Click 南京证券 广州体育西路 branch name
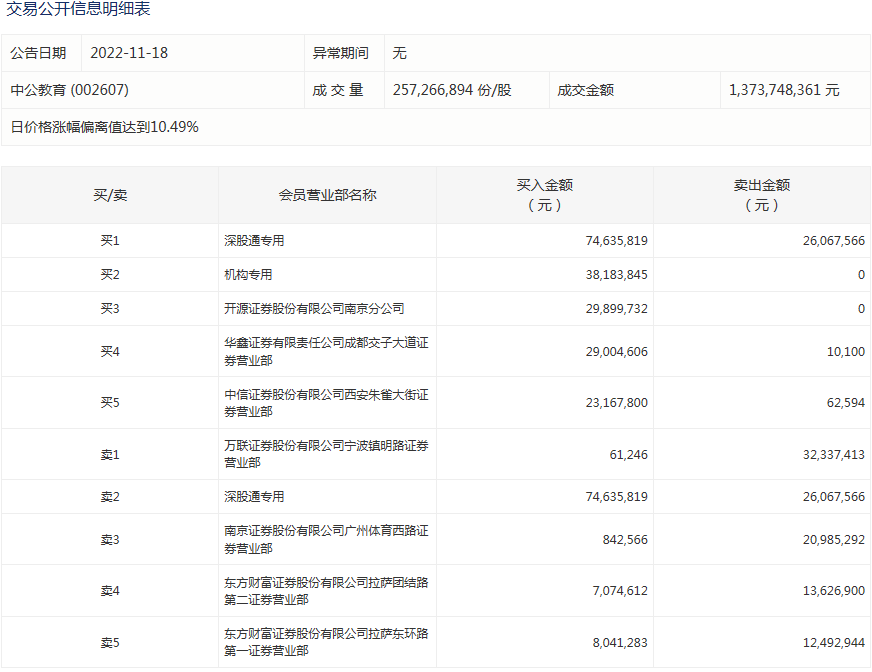The image size is (872, 672). click(x=326, y=539)
